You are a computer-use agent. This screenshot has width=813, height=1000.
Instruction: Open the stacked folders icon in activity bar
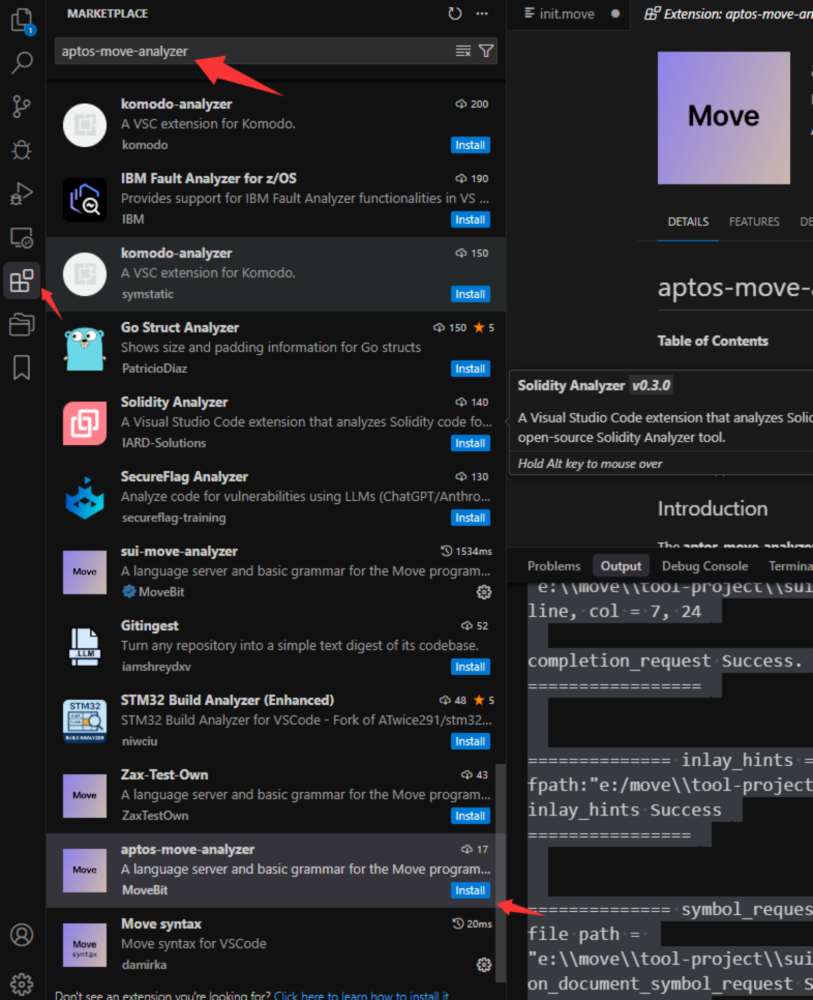(22, 324)
